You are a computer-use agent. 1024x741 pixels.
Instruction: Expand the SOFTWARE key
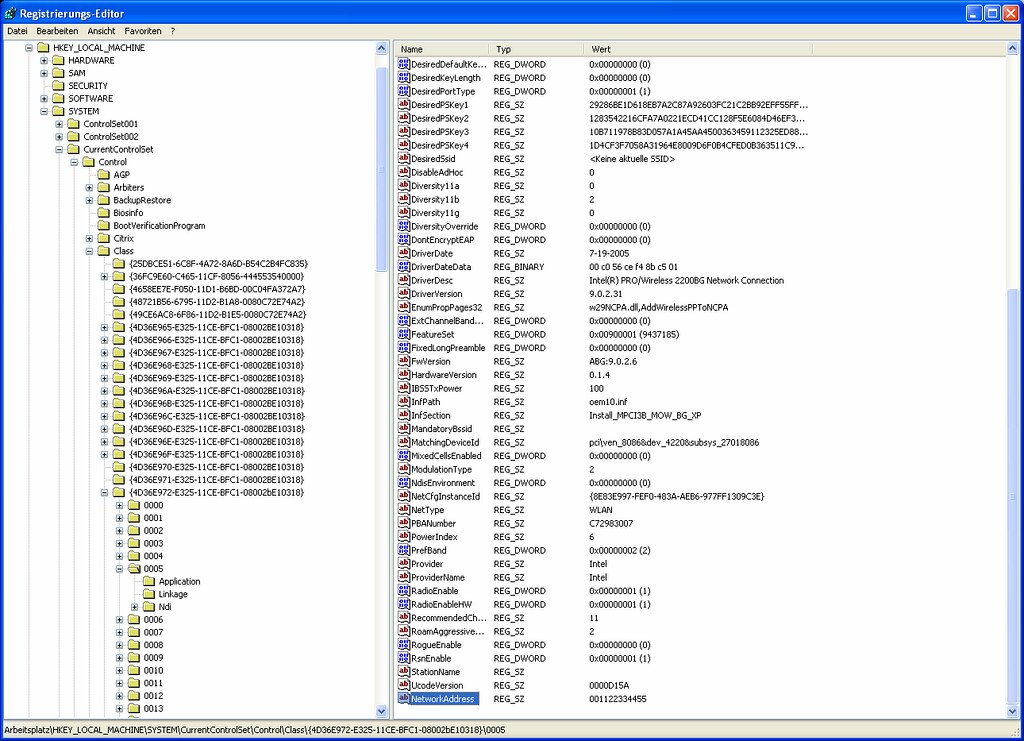pyautogui.click(x=44, y=99)
